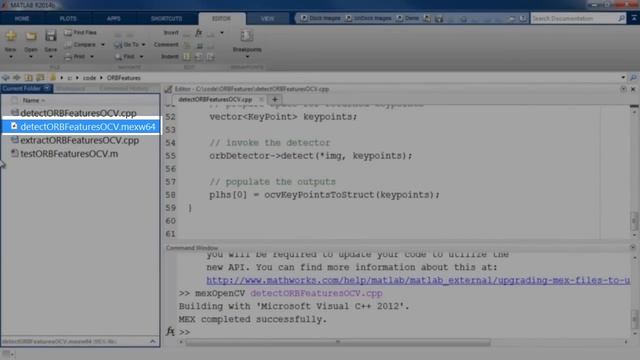Viewport: 640px width, 360px height.
Task: Insert a function with the fx icon
Action: pyautogui.click(x=199, y=33)
